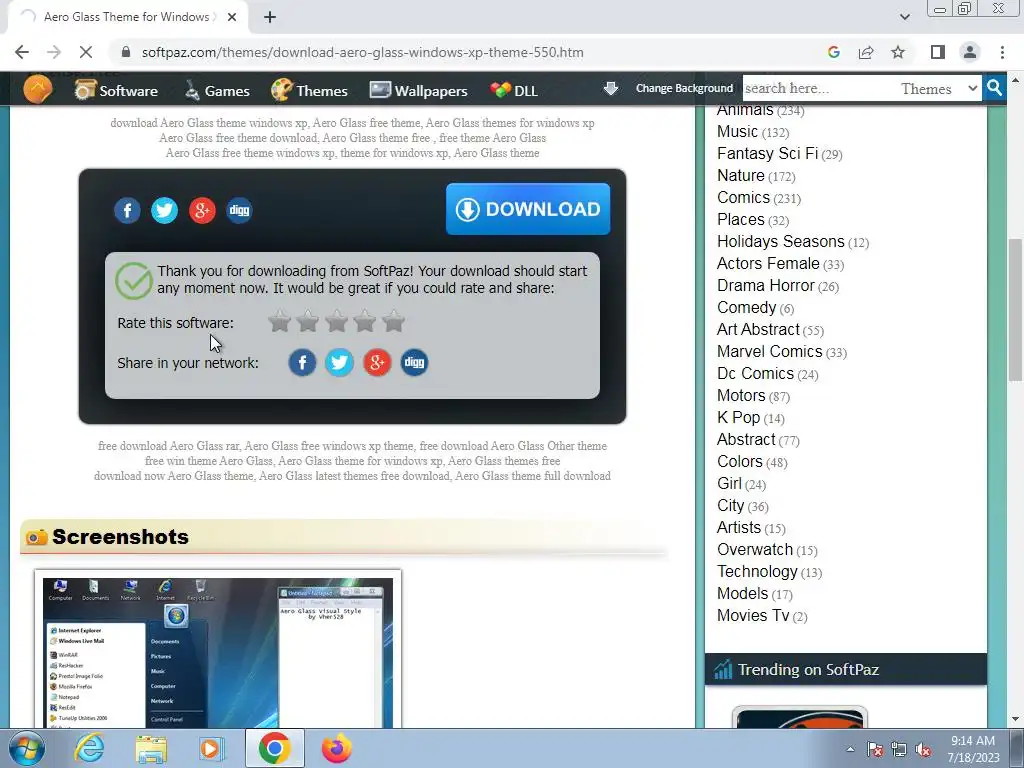Viewport: 1024px width, 768px height.
Task: Rate the software three stars
Action: (x=336, y=321)
